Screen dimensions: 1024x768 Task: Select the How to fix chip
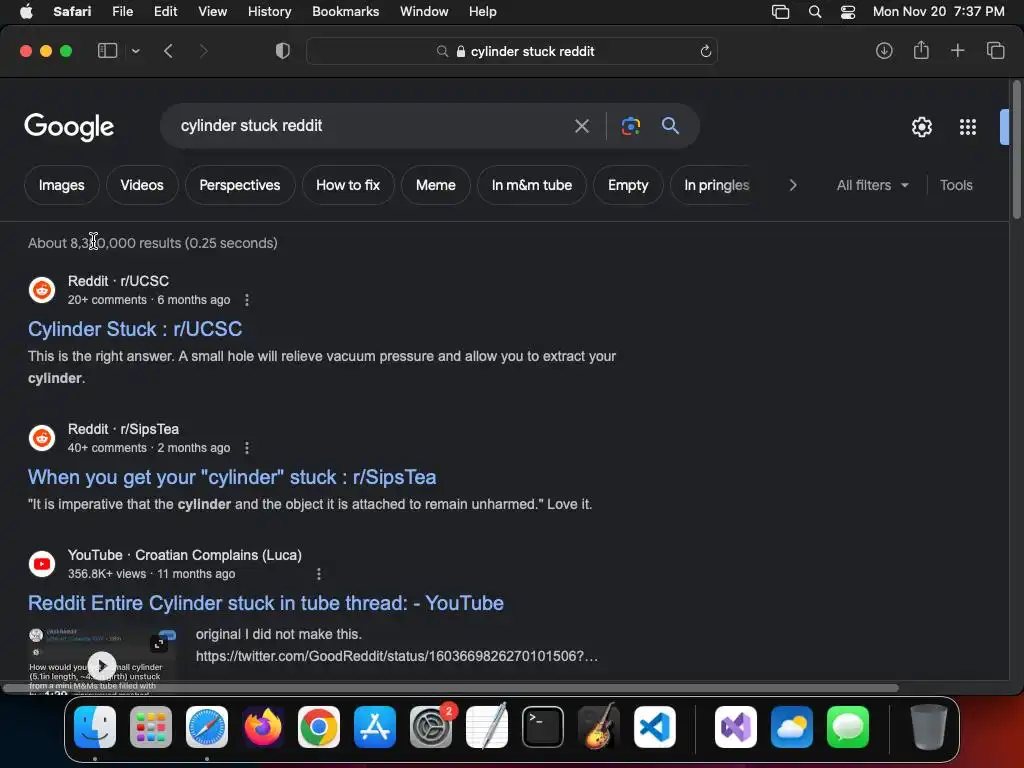(348, 185)
